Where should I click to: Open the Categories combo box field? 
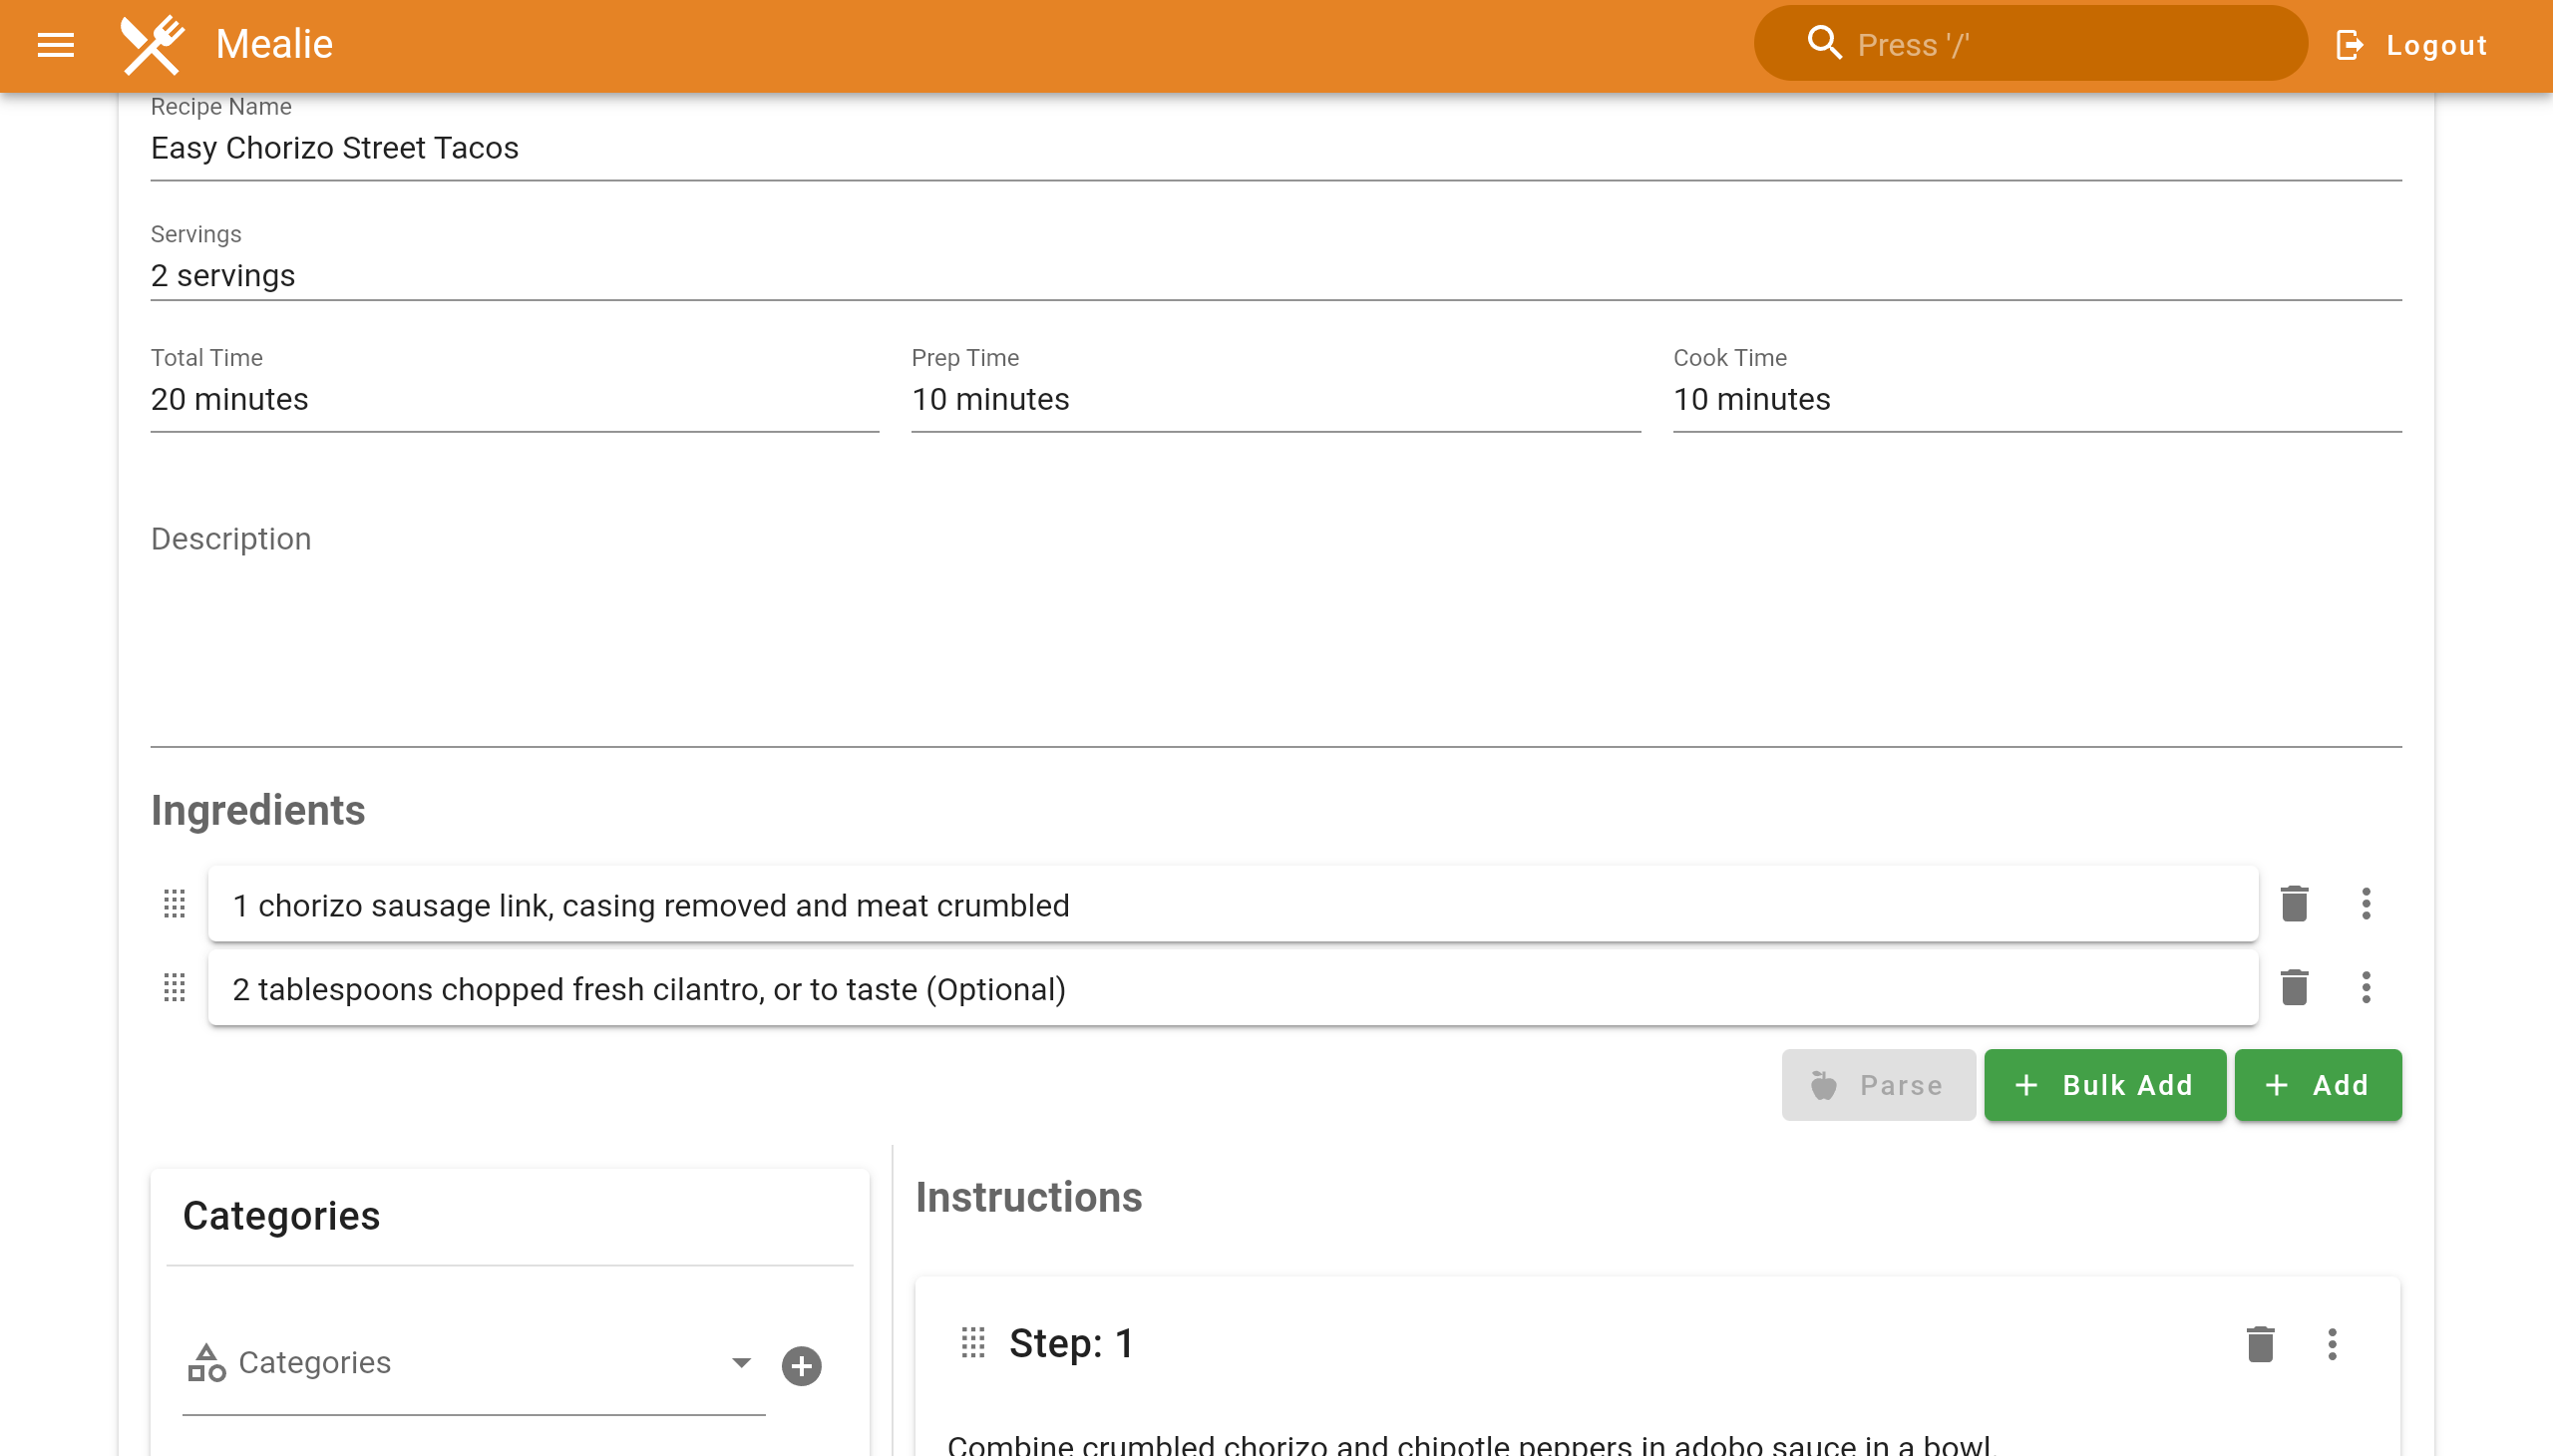pyautogui.click(x=470, y=1363)
